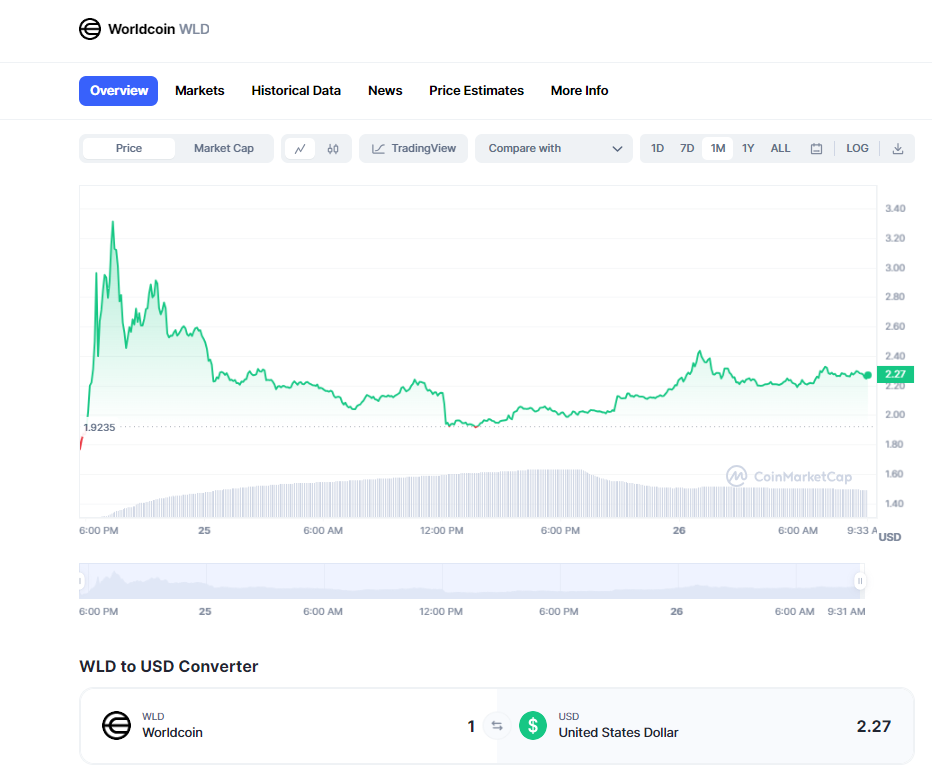Click the 9:31 AM navigator label

(846, 612)
